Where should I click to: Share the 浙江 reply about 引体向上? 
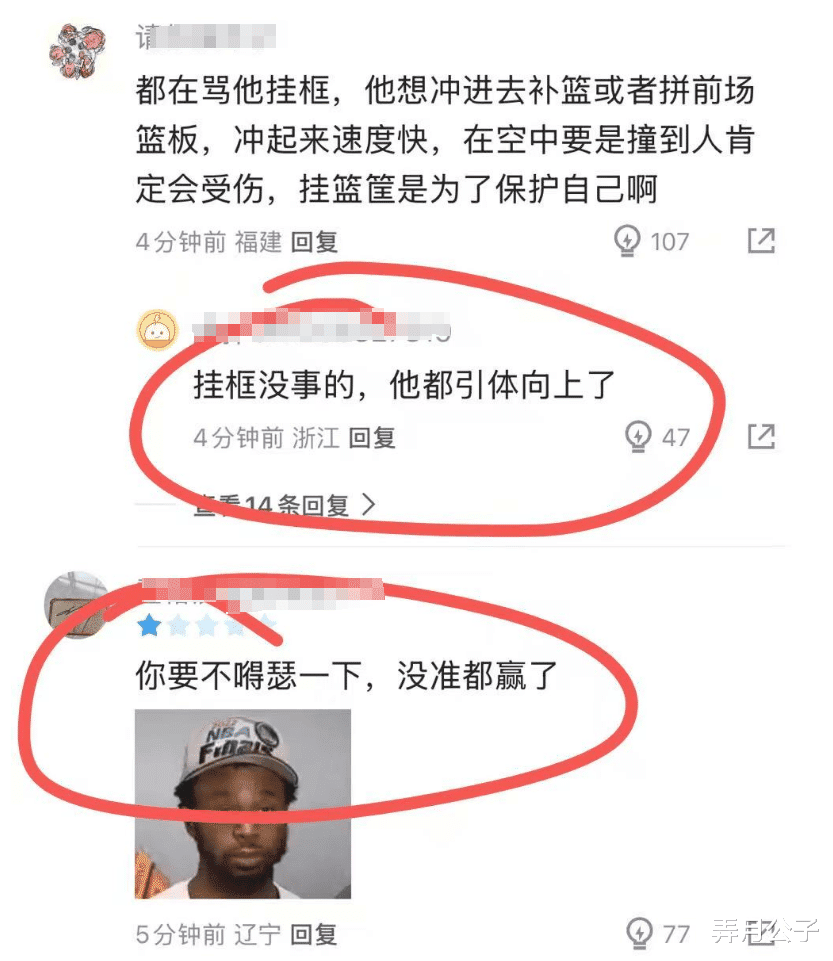point(761,436)
